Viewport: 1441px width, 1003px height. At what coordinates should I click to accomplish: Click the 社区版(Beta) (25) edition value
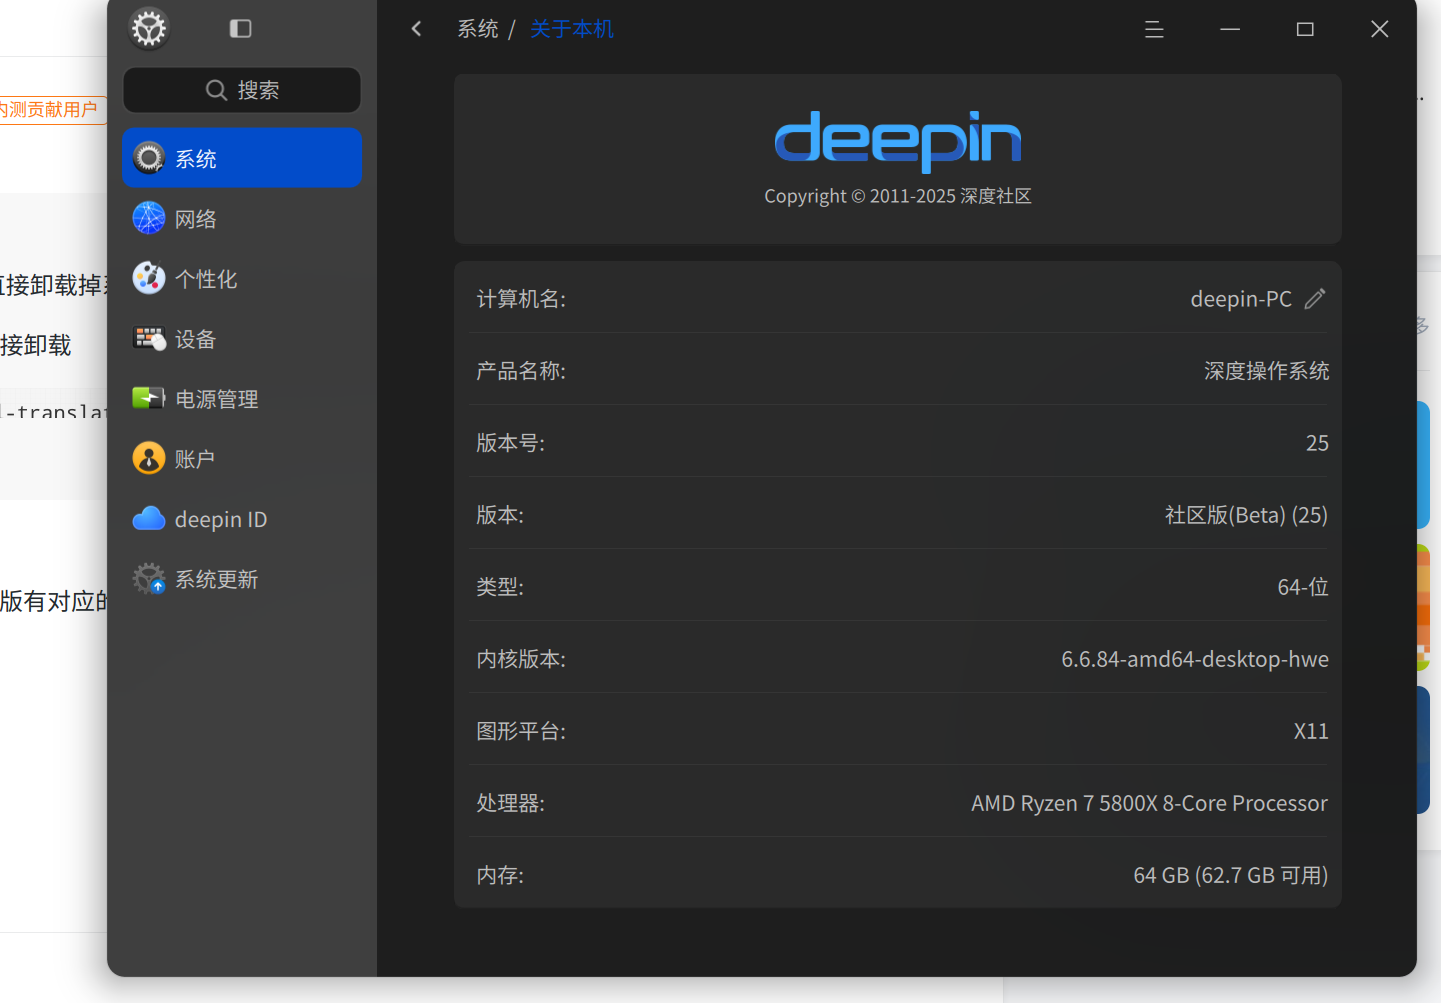point(1246,515)
